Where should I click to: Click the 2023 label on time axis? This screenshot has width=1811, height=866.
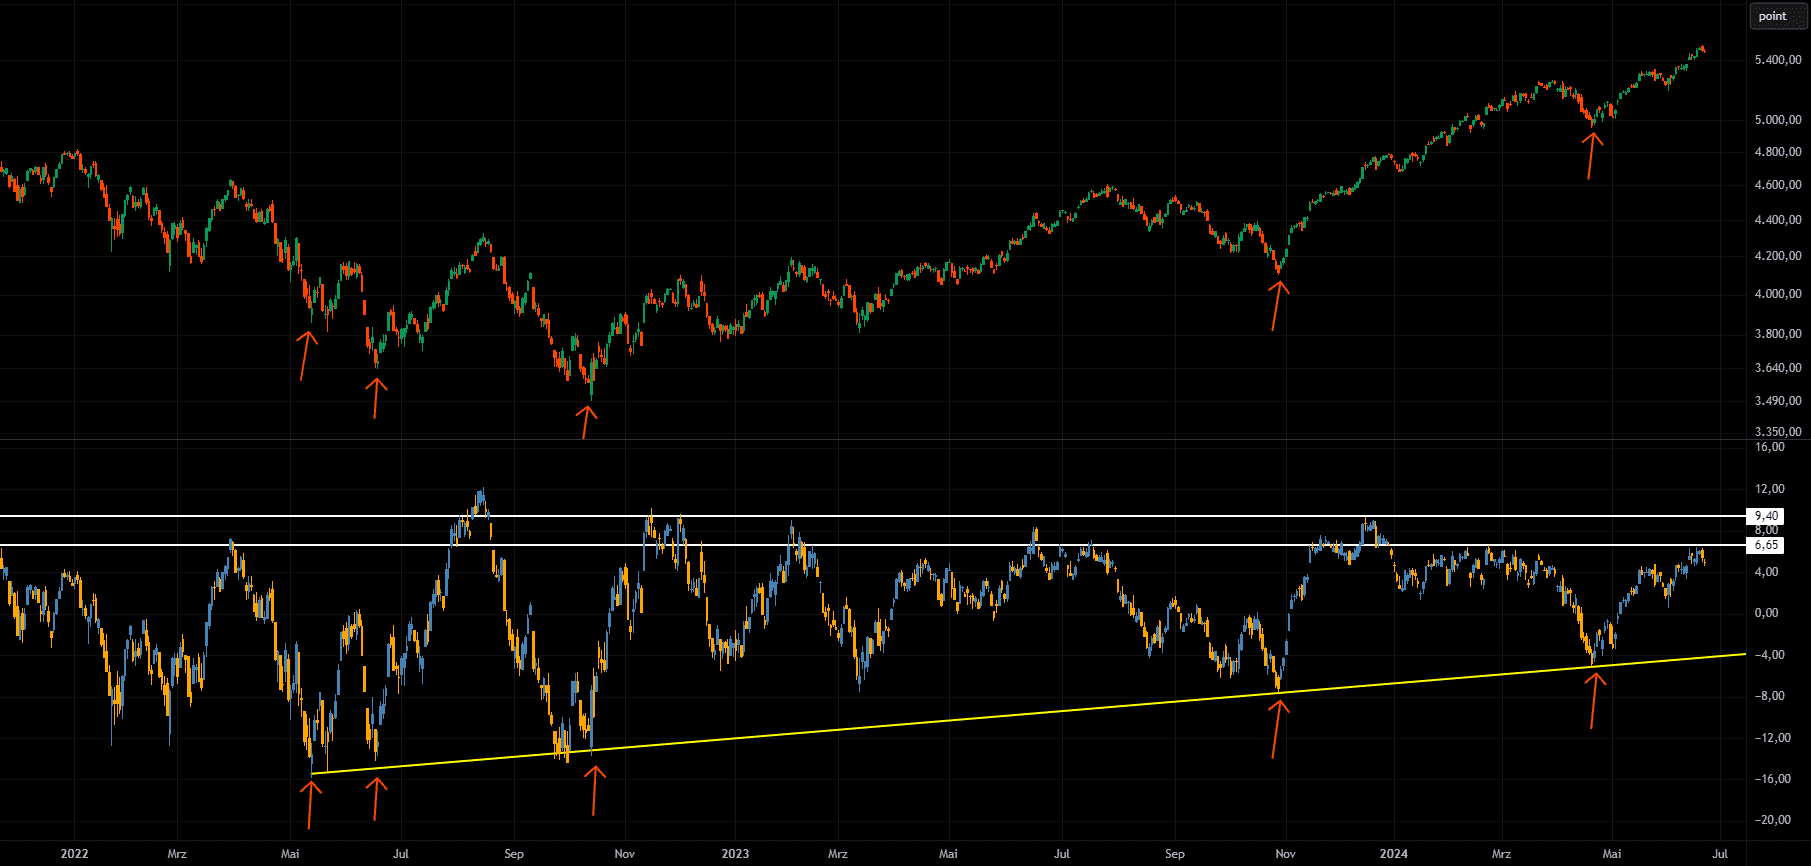[735, 854]
